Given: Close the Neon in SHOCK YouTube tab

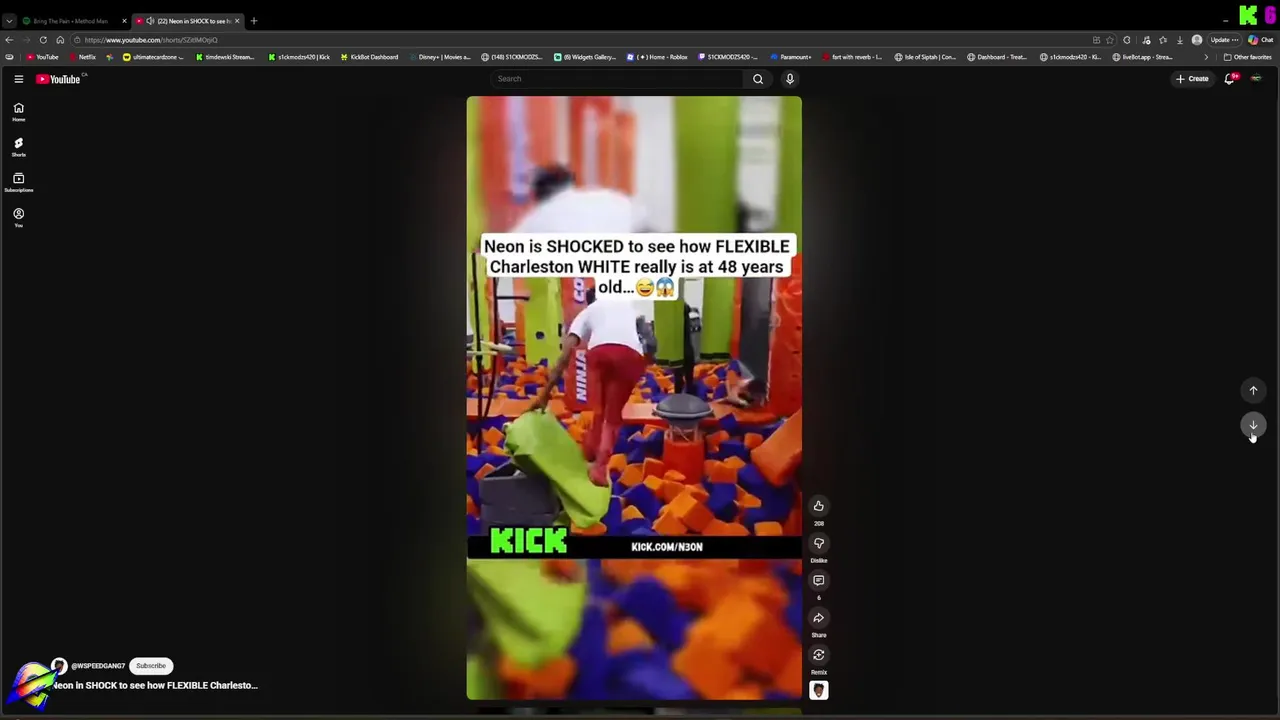Looking at the screenshot, I should coord(237,21).
